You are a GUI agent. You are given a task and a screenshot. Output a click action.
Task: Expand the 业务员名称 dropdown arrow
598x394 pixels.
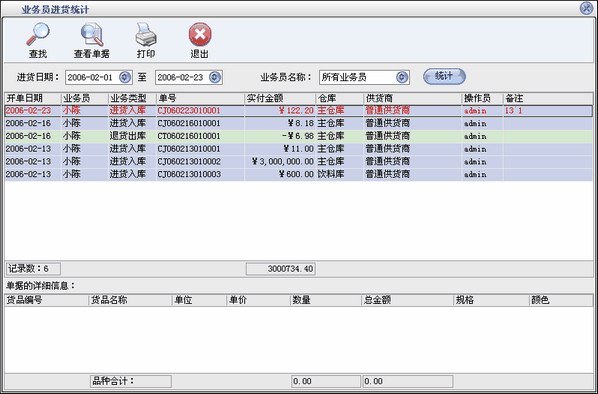[402, 77]
